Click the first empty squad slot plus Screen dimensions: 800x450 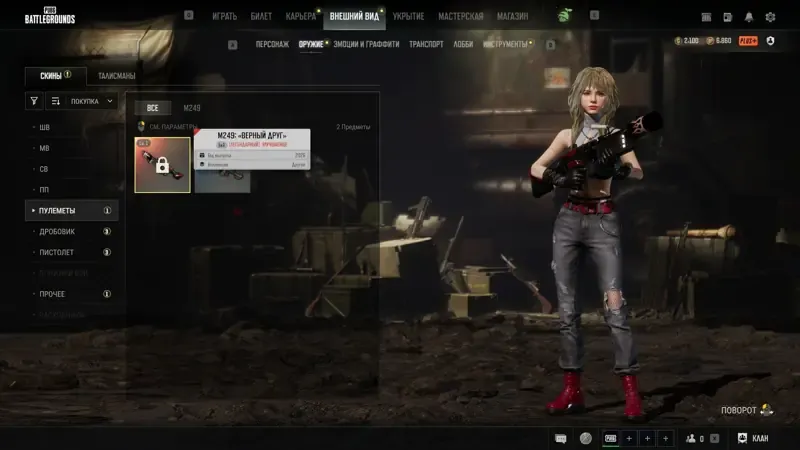[x=629, y=438]
